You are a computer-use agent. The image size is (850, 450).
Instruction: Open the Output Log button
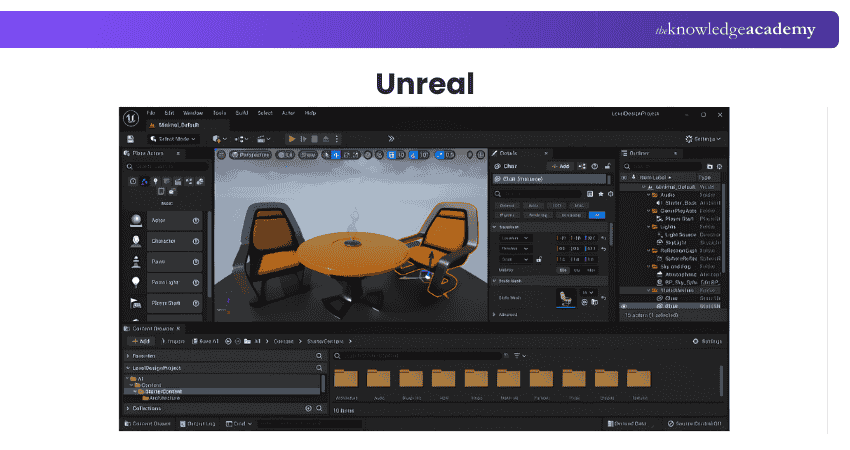click(198, 424)
